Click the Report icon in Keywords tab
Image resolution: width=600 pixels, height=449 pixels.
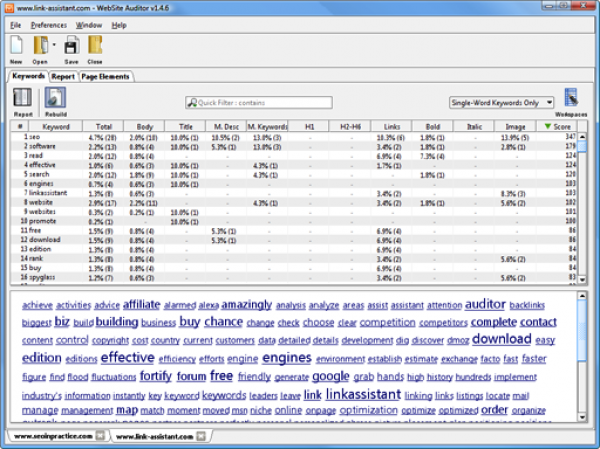coord(22,98)
